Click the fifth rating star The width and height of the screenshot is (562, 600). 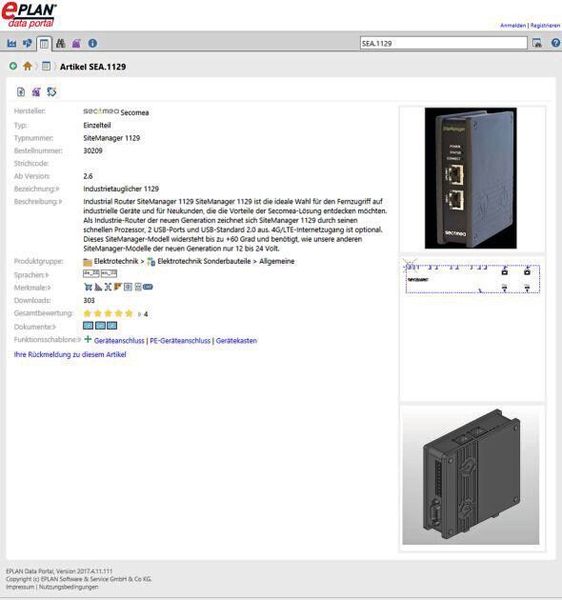129,313
